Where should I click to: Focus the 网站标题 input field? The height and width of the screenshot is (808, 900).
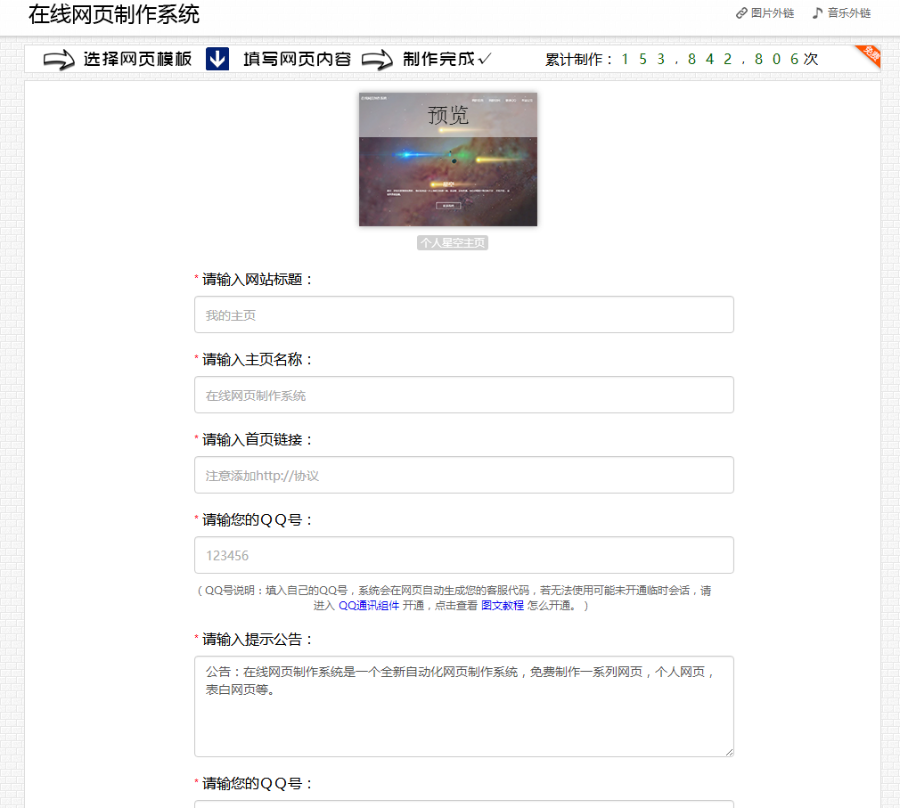click(463, 314)
